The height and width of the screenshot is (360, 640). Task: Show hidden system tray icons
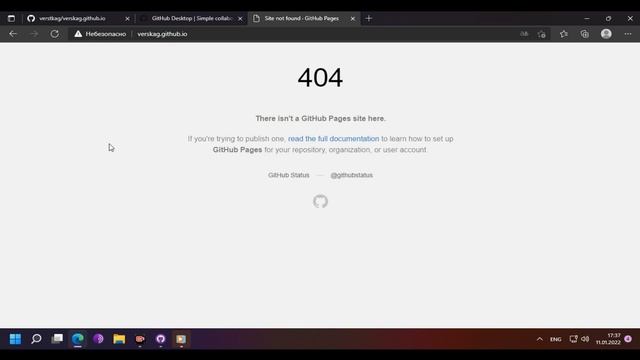(540, 339)
